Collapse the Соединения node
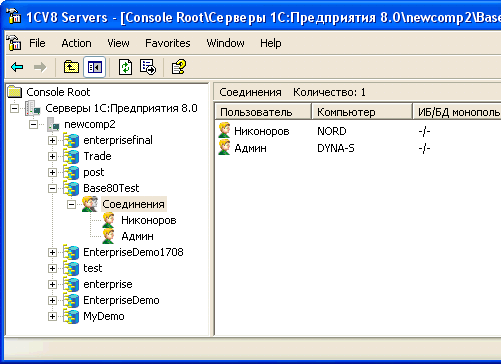The image size is (501, 364). pos(71,204)
